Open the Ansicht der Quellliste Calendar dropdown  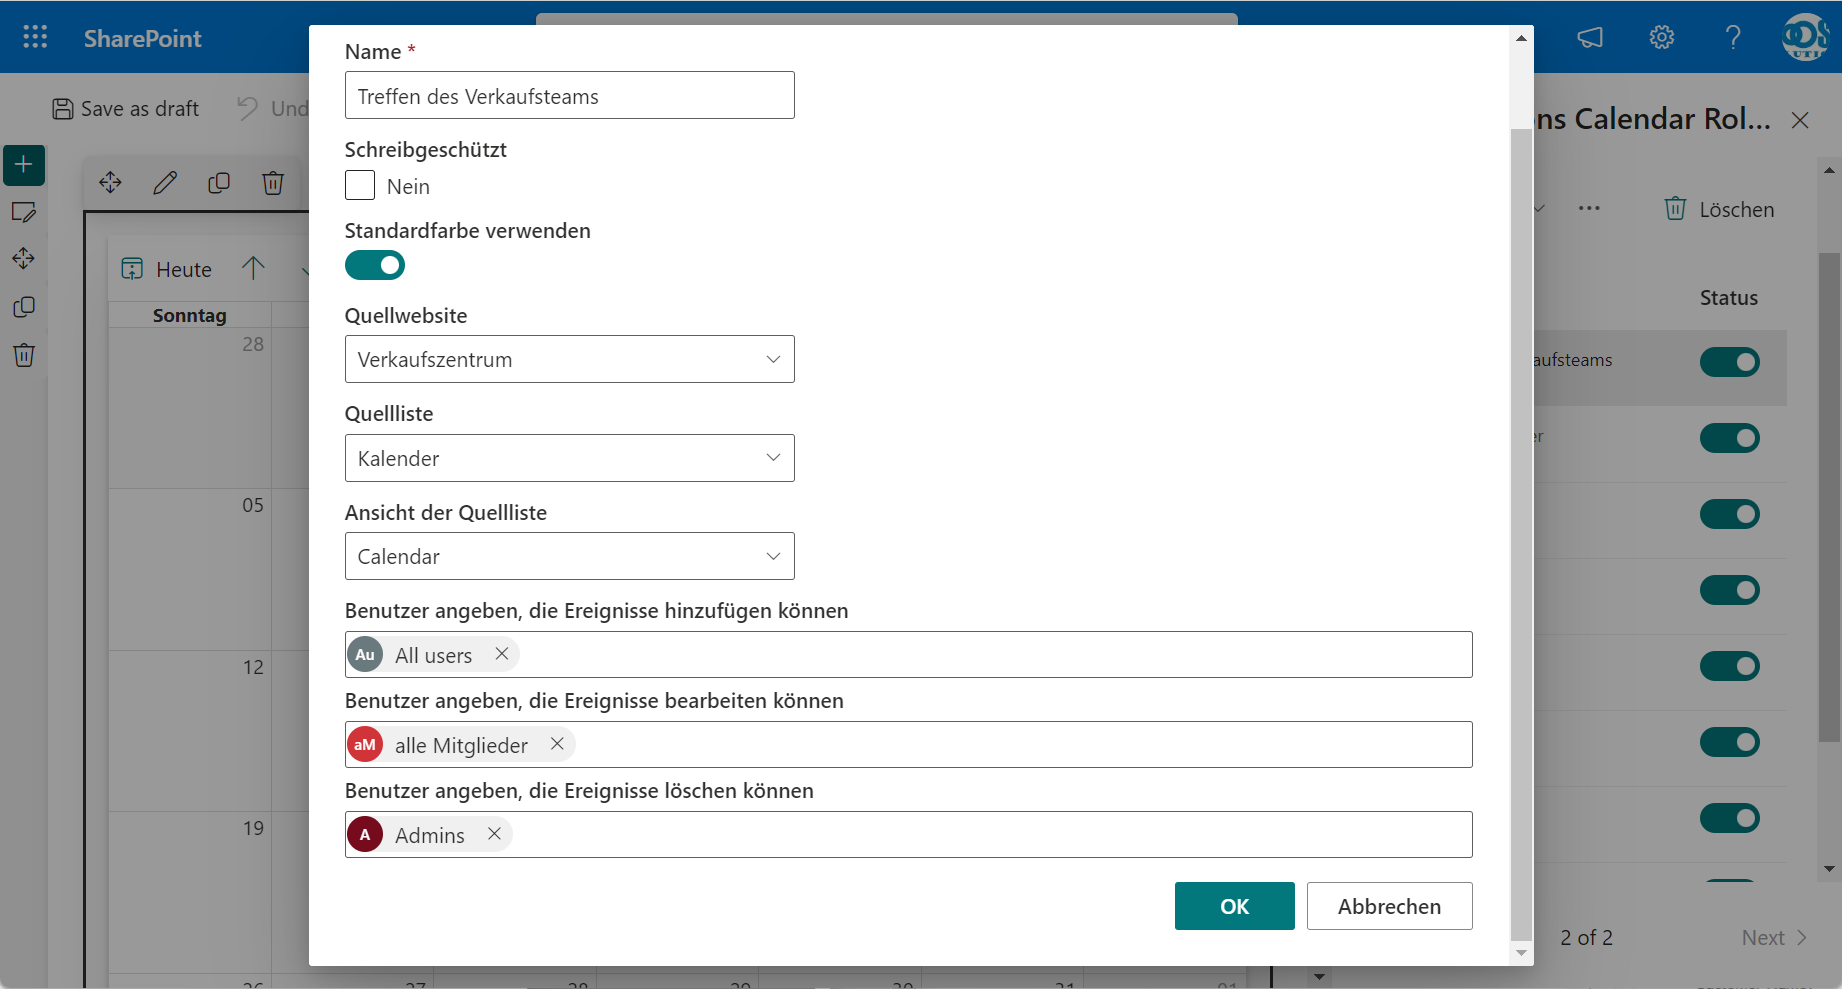570,556
